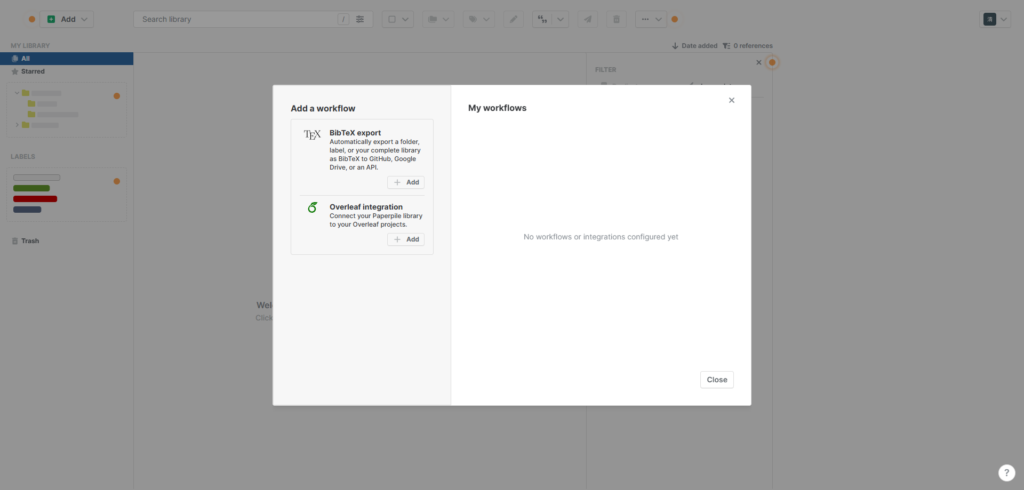Open search filter options icon
Screen dimensions: 1024x490
[361, 19]
